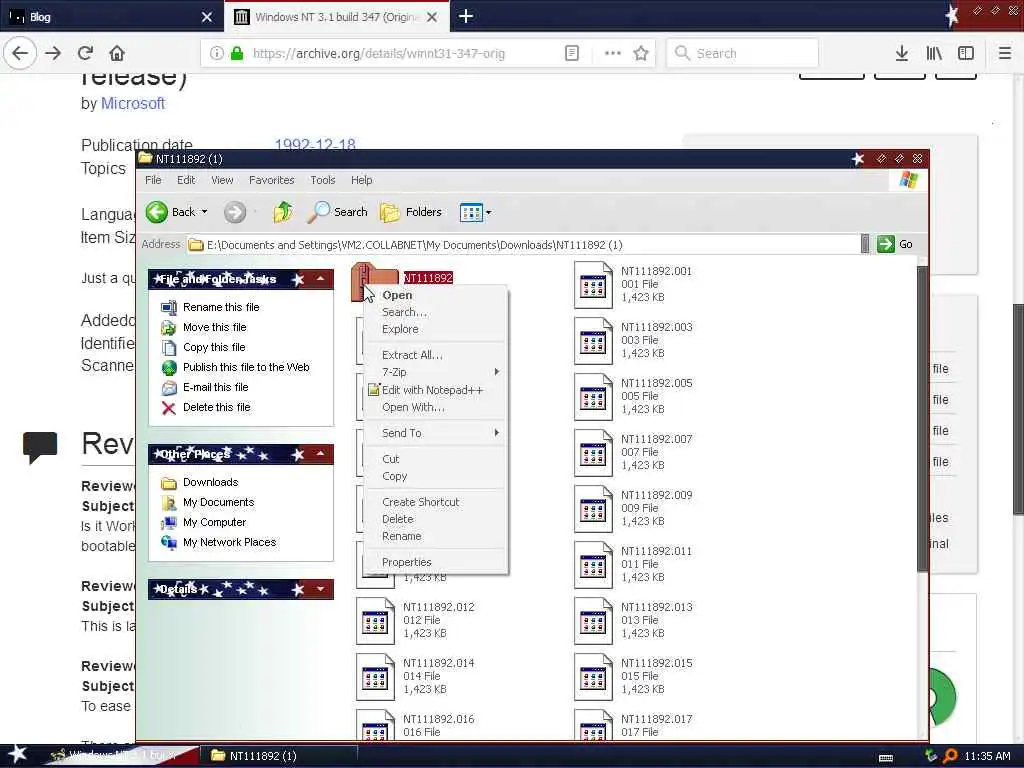
Task: Choose Open in context menu
Action: (397, 295)
